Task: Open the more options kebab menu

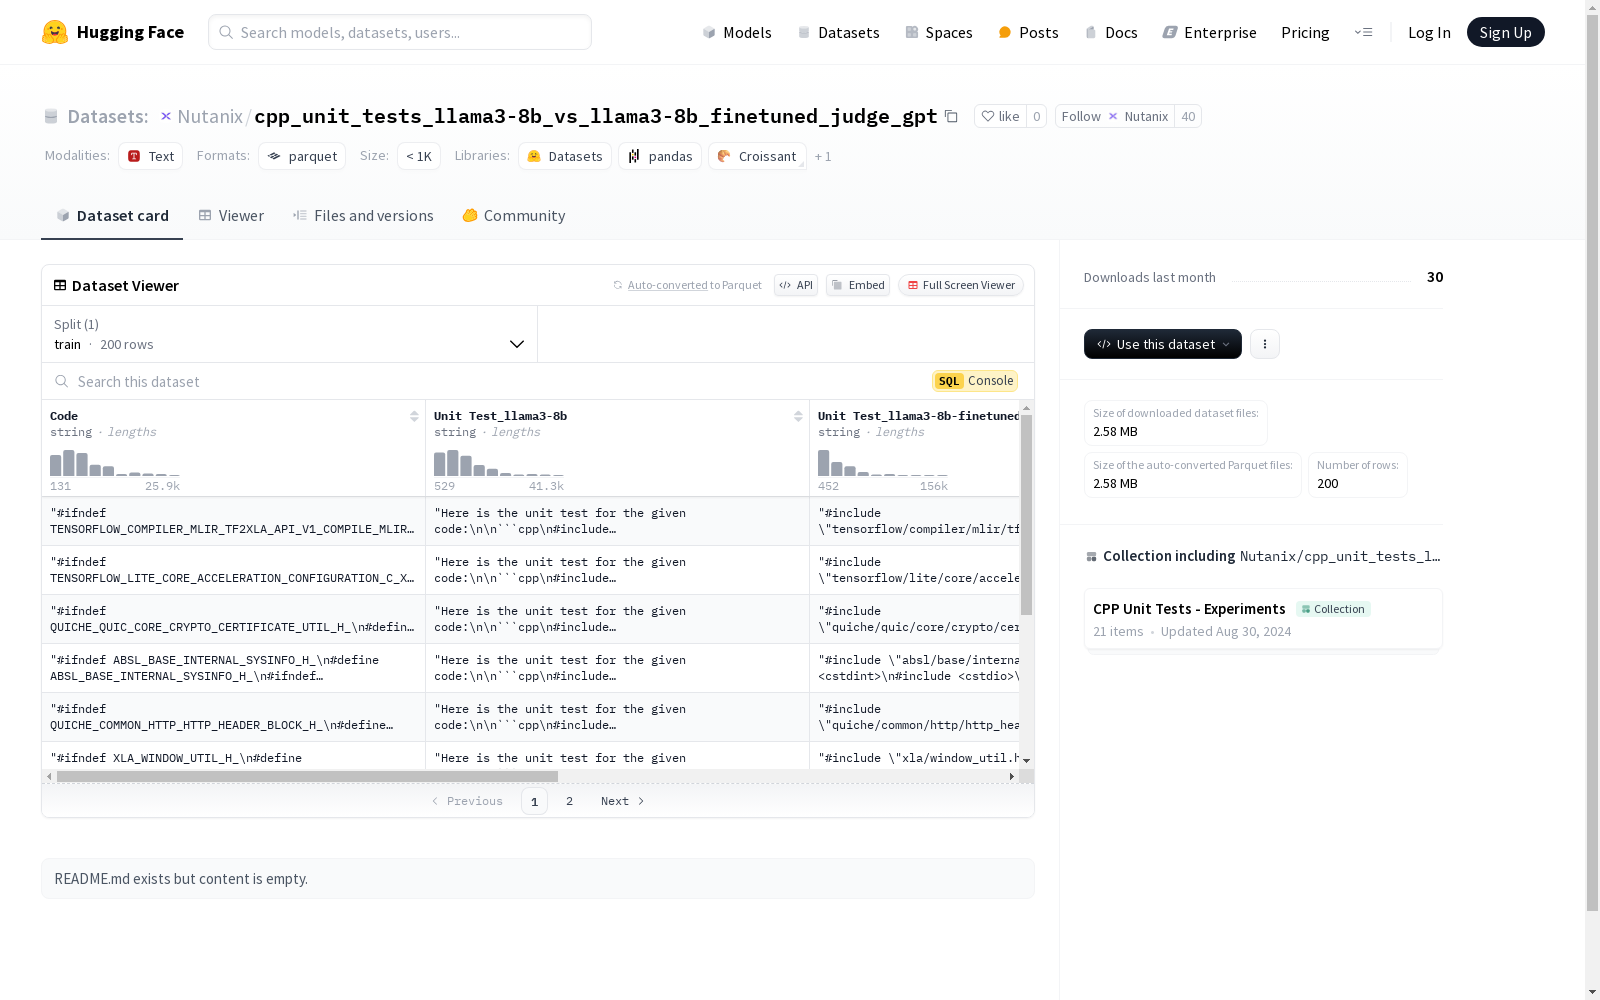Action: [1265, 344]
